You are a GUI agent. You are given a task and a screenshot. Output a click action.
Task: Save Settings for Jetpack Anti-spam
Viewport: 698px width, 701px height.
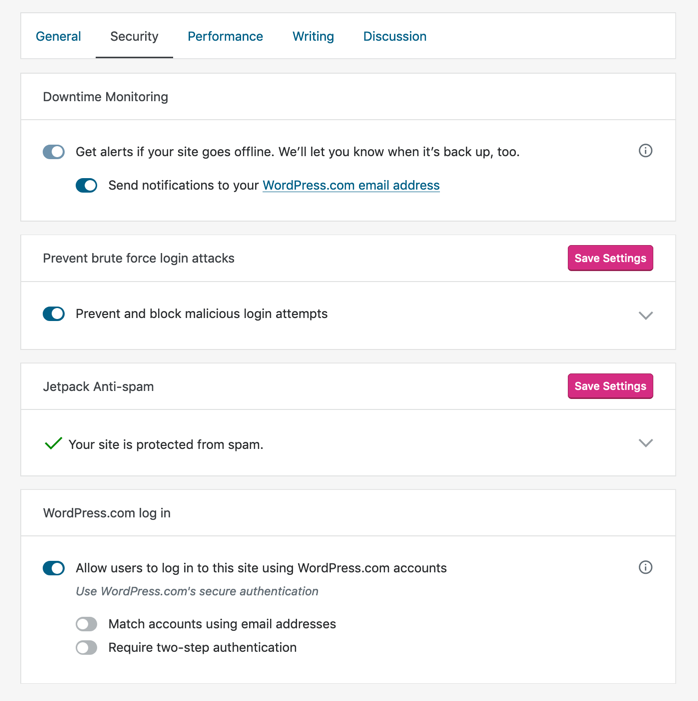[x=610, y=386]
